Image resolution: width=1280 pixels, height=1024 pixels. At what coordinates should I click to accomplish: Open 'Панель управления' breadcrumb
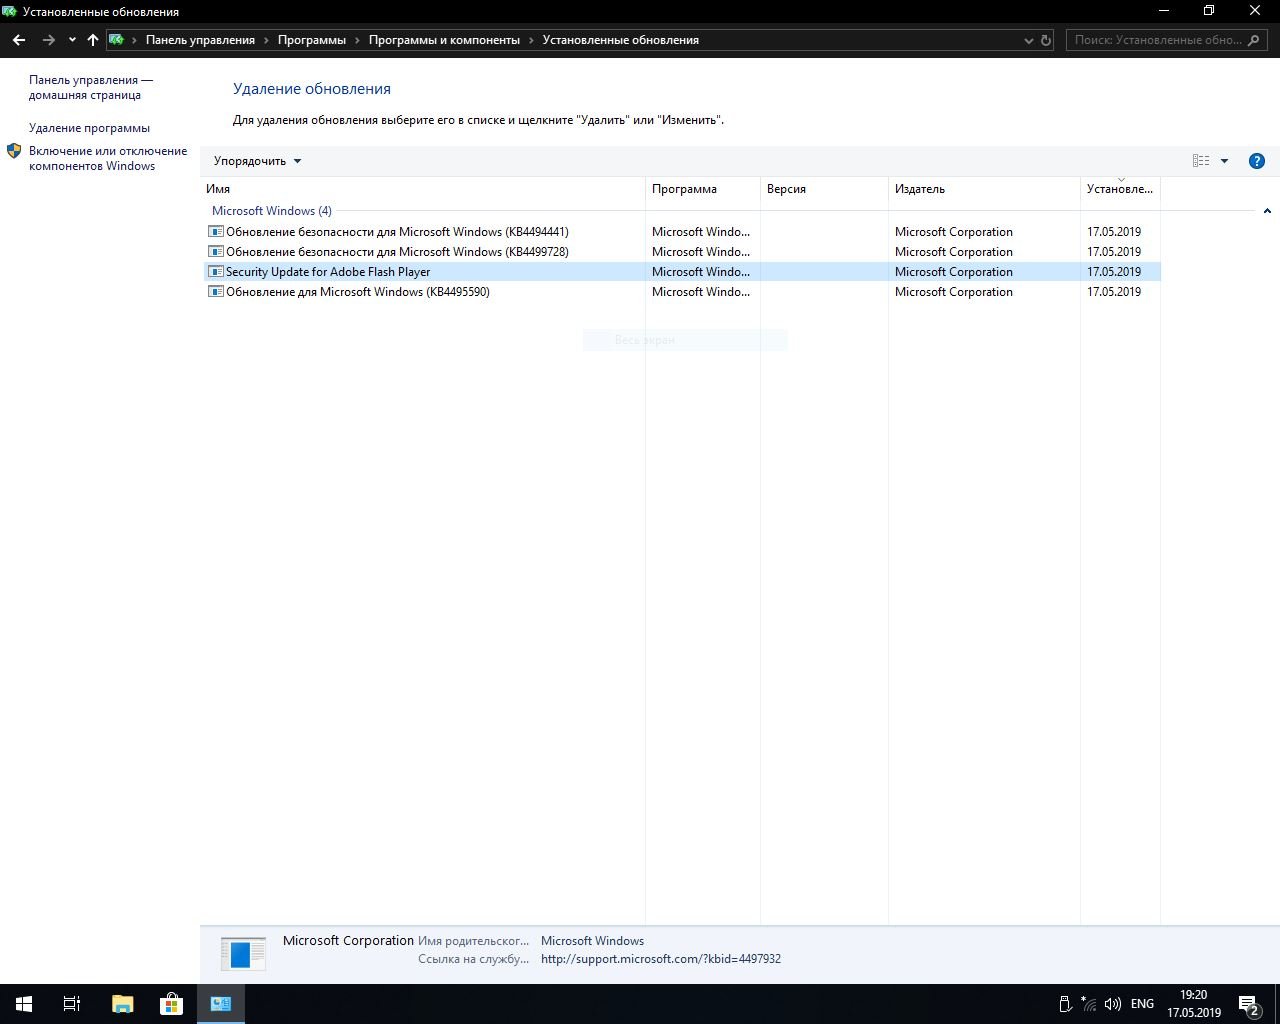200,40
